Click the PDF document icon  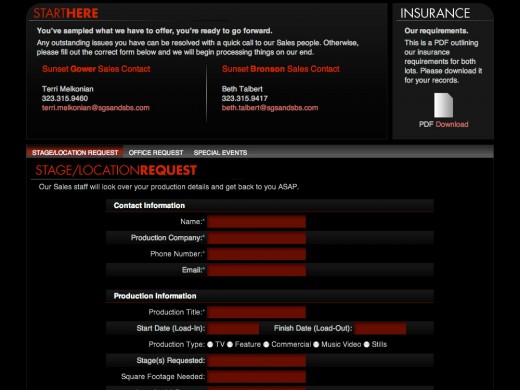(443, 105)
